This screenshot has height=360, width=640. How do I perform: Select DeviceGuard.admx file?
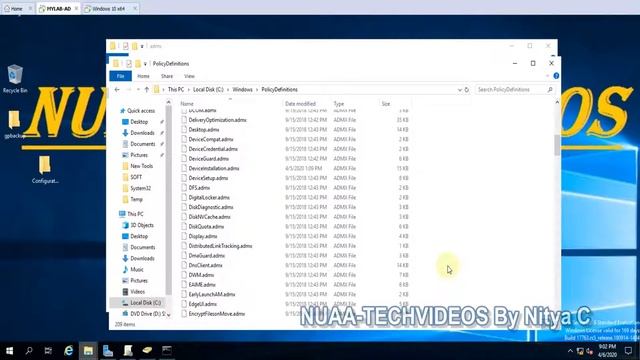coord(209,159)
